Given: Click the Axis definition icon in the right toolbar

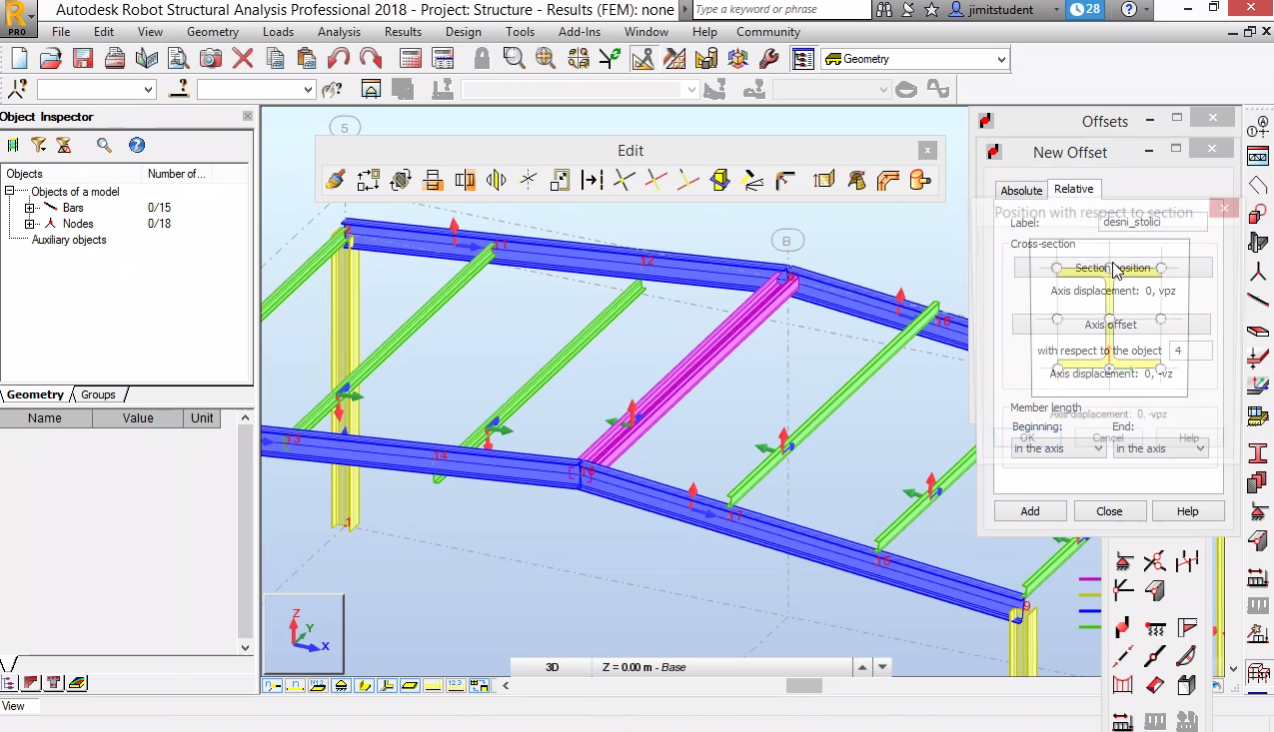Looking at the screenshot, I should [x=1258, y=127].
